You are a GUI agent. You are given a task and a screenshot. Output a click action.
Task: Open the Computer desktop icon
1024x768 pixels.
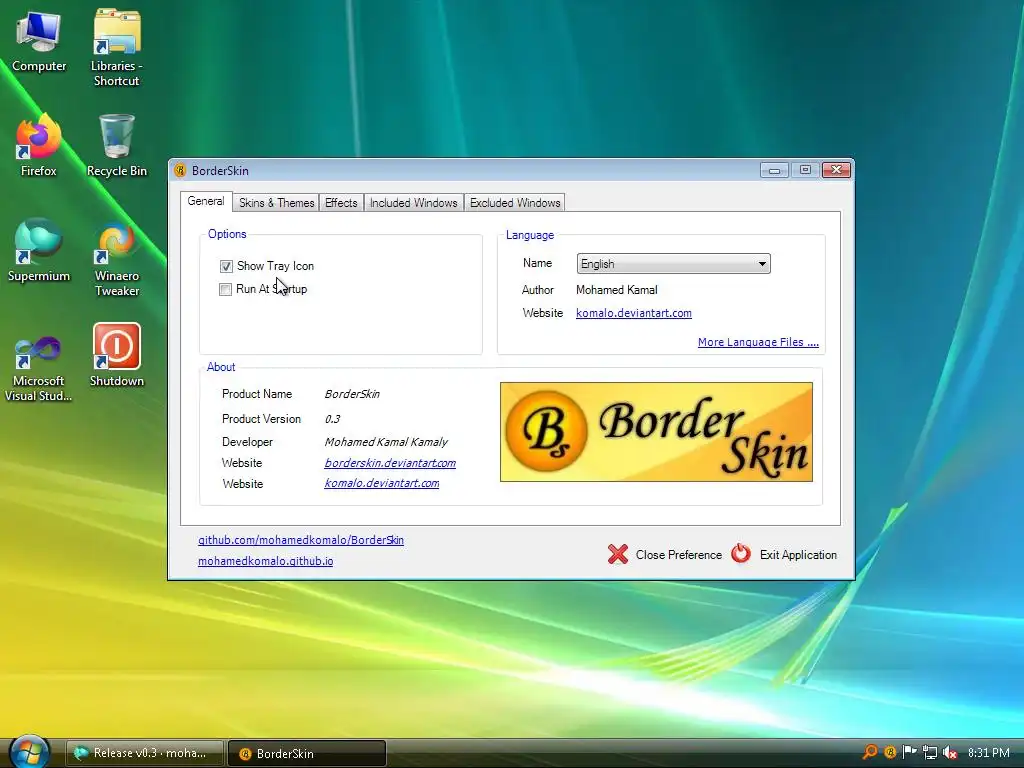click(39, 39)
